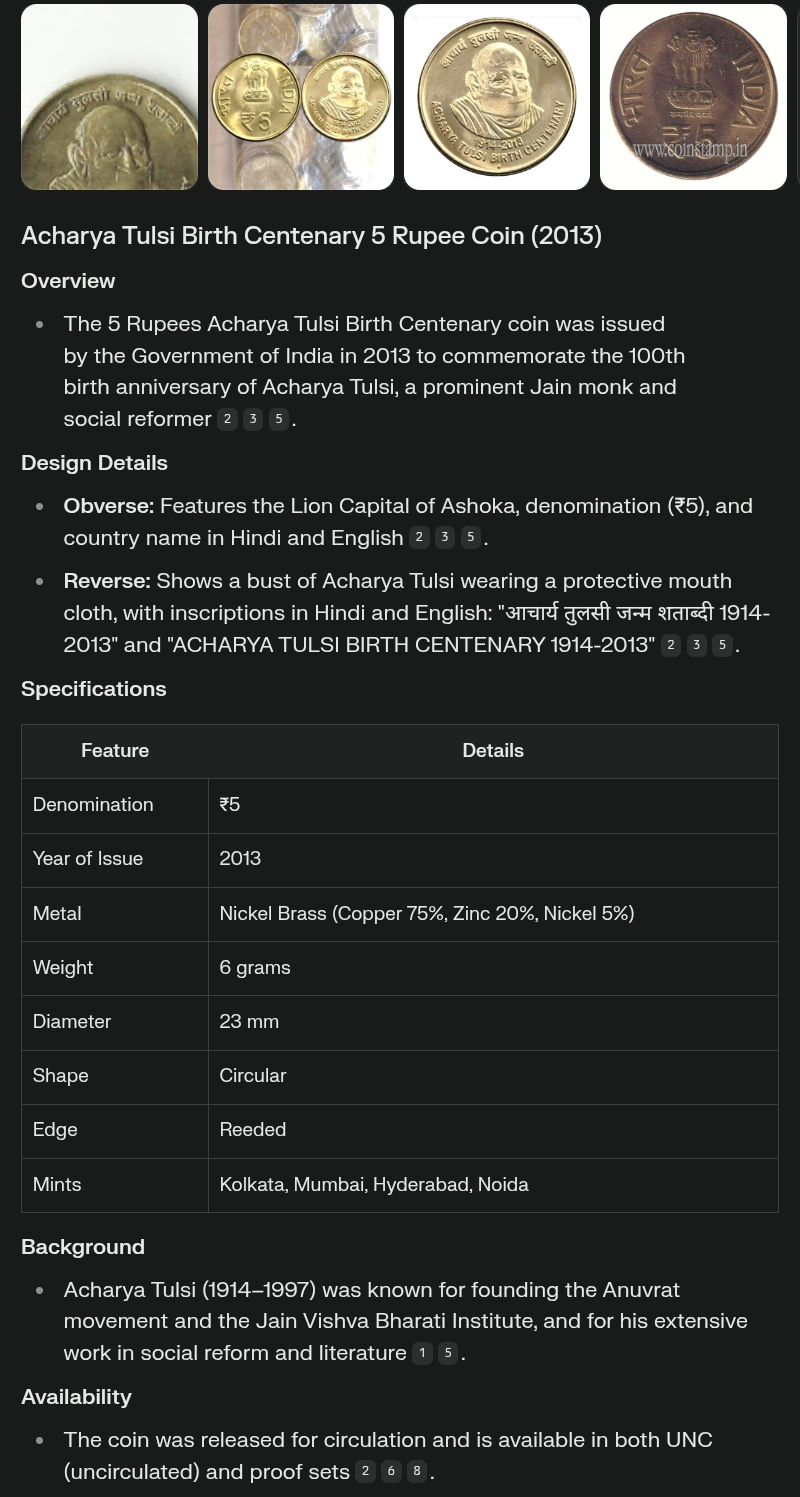Image resolution: width=800 pixels, height=1497 pixels.
Task: Open citation 5 in the Overview bullet
Action: (x=279, y=419)
